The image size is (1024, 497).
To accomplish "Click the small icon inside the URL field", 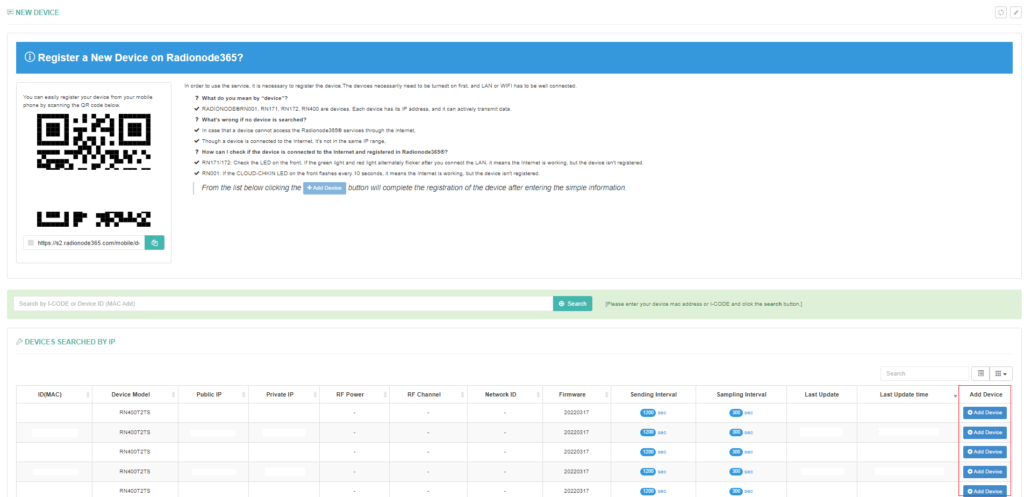I will pos(31,242).
